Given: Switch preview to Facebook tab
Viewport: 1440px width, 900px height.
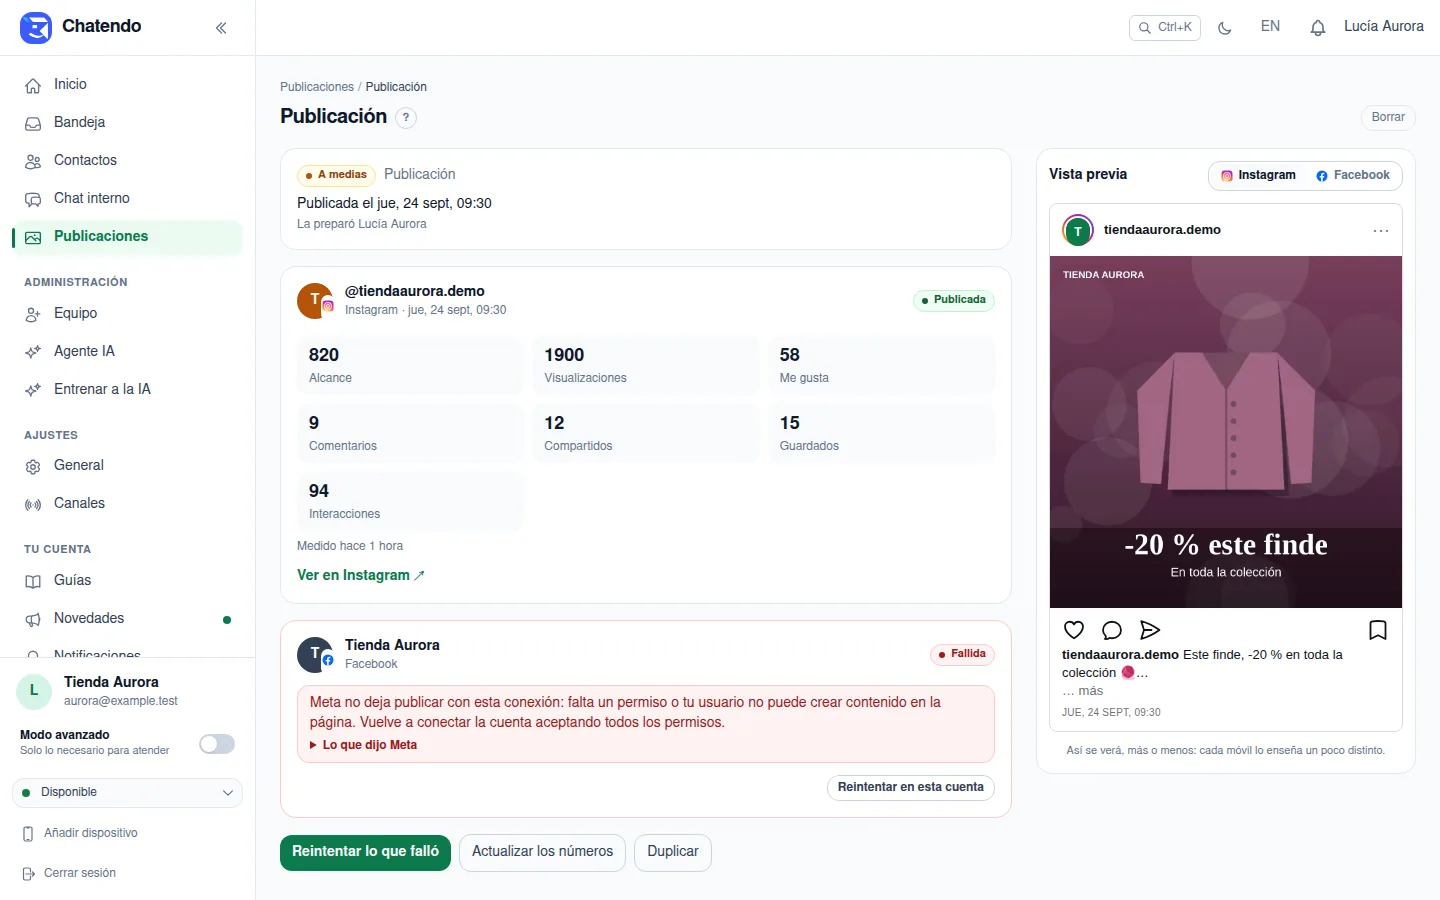Looking at the screenshot, I should 1353,175.
